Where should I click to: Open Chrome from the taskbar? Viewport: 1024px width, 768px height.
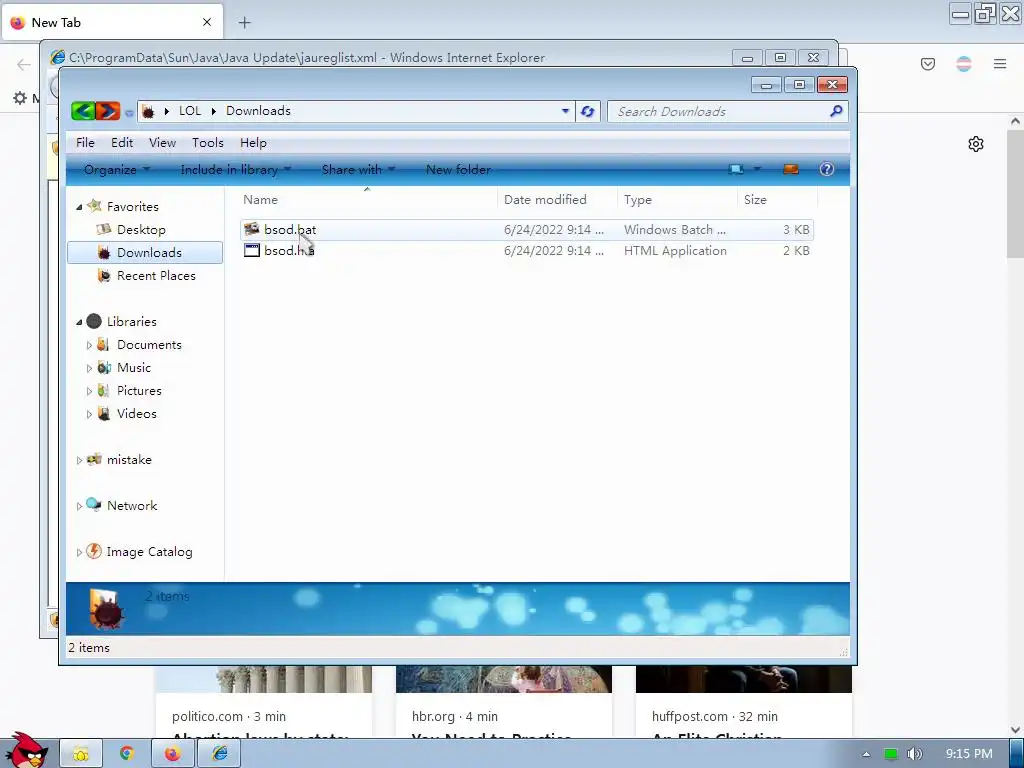(127, 754)
